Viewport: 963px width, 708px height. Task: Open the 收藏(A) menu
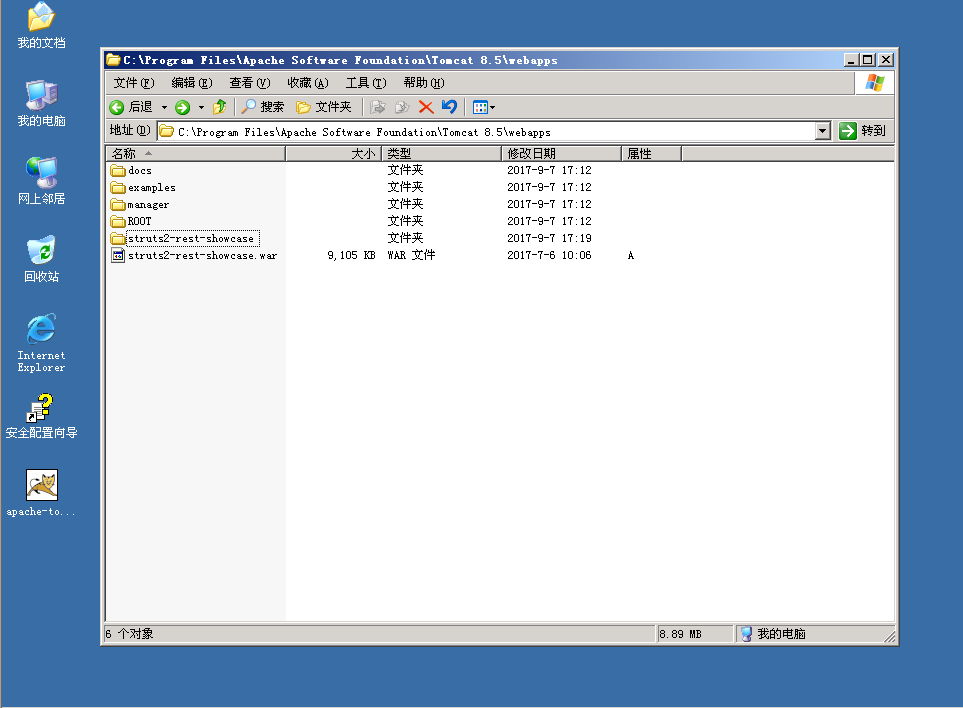tap(308, 83)
